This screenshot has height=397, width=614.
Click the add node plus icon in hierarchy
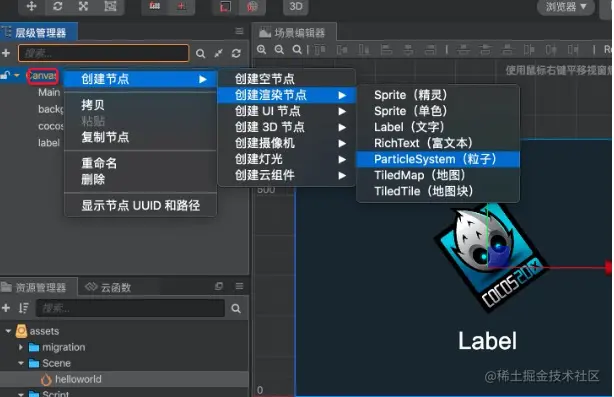click(x=6, y=53)
